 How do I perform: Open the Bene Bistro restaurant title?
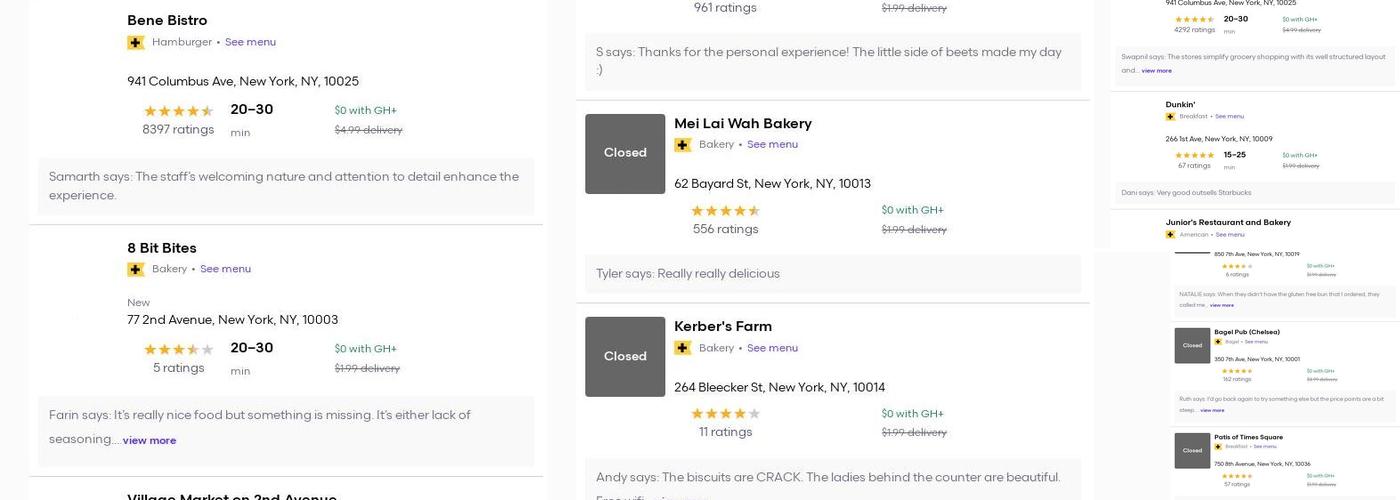point(167,20)
